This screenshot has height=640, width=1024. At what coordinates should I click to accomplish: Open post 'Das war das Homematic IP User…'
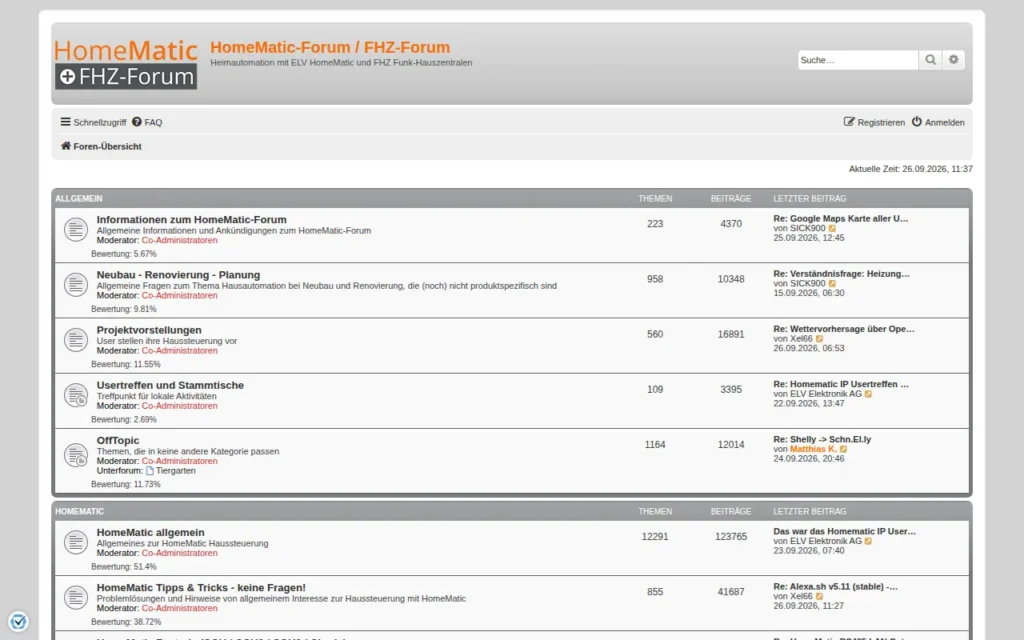[844, 532]
